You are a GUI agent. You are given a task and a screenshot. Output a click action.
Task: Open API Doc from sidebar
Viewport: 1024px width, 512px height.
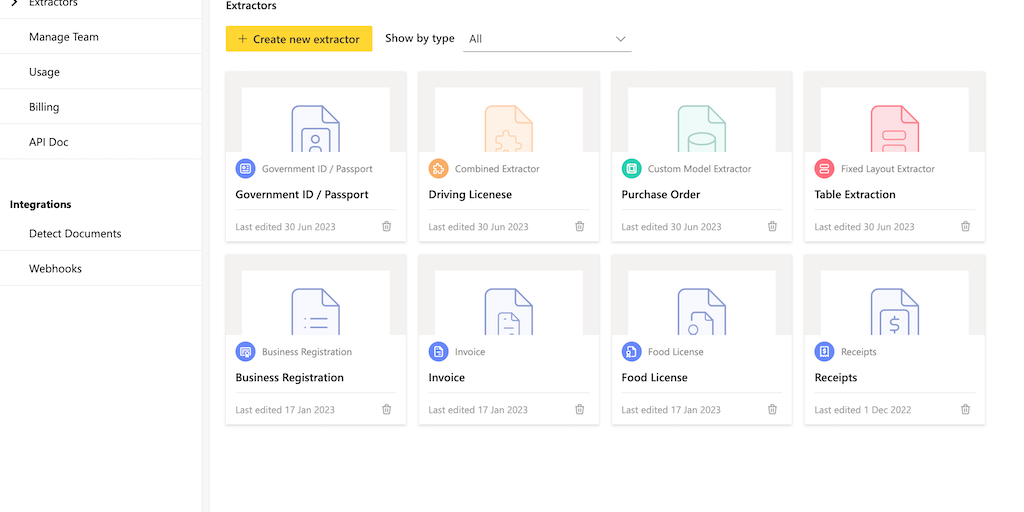(x=49, y=142)
